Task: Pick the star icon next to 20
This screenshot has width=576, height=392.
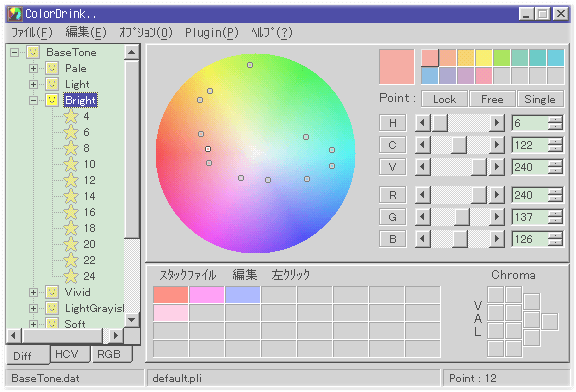Action: click(71, 244)
